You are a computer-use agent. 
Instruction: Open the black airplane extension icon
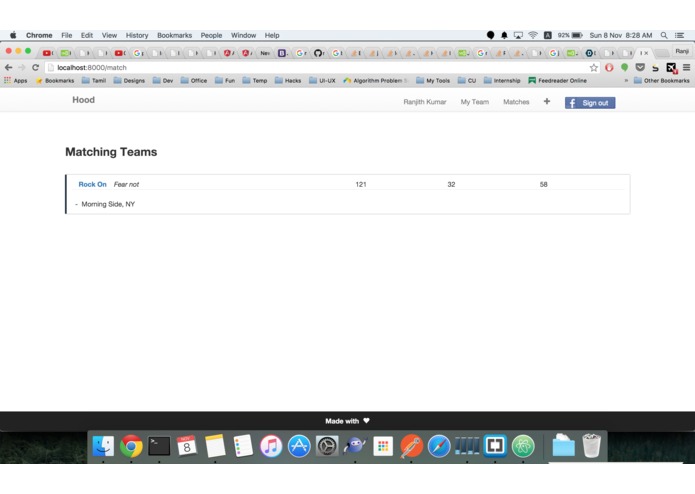coord(672,68)
